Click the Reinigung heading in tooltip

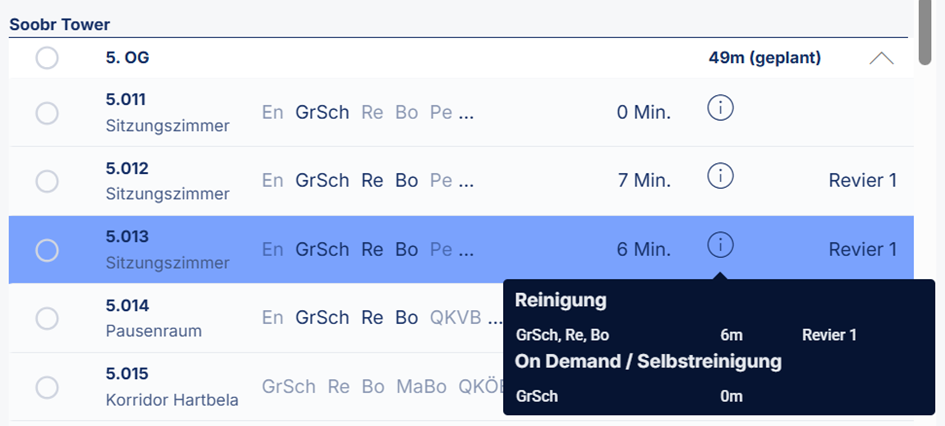coord(561,300)
